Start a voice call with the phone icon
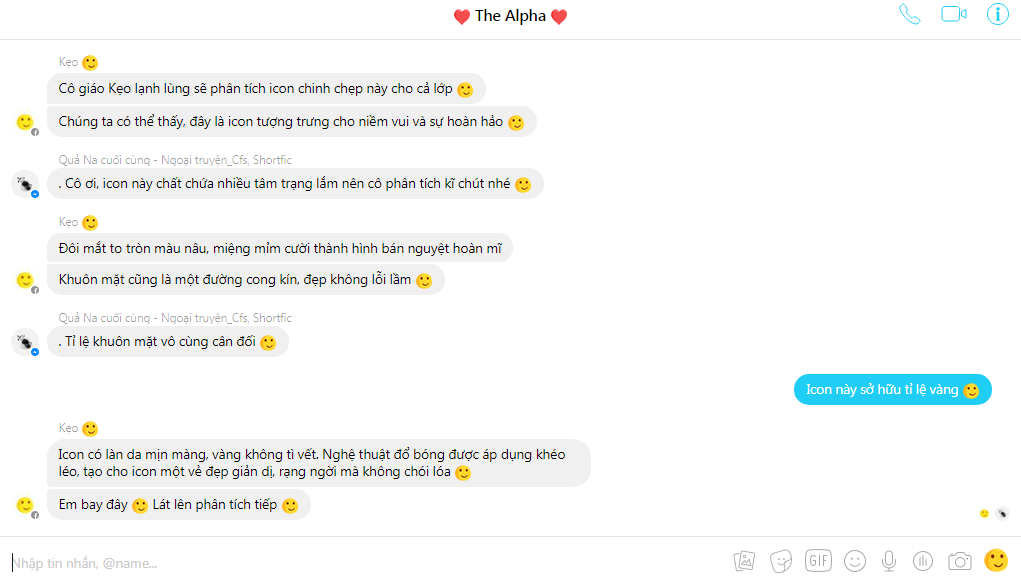This screenshot has height=584, width=1021. tap(910, 14)
